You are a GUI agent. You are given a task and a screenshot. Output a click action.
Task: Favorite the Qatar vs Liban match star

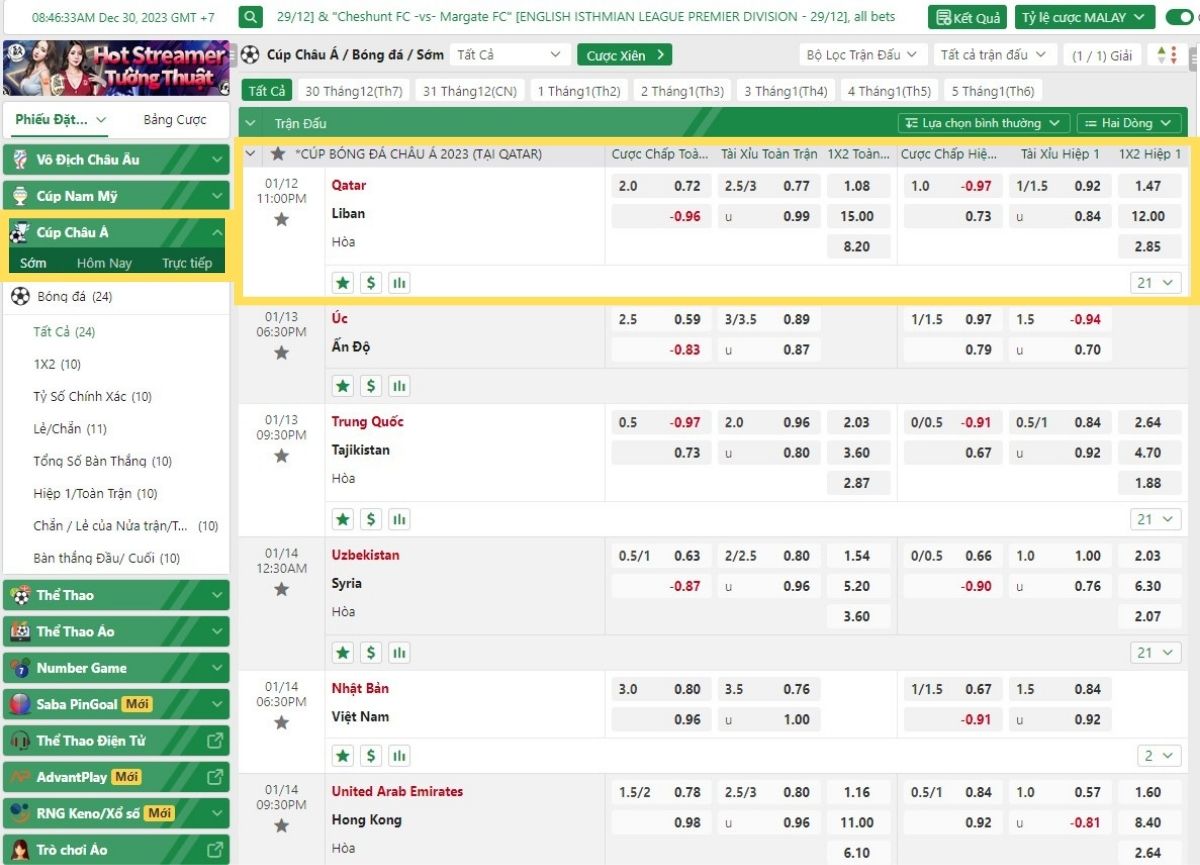coord(281,219)
